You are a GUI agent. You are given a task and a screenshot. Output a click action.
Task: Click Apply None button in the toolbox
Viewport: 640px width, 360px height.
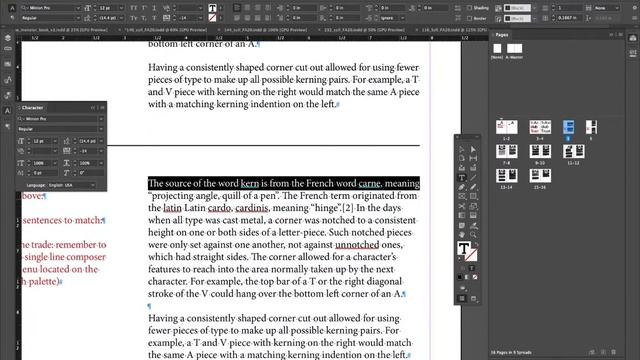coord(475,277)
